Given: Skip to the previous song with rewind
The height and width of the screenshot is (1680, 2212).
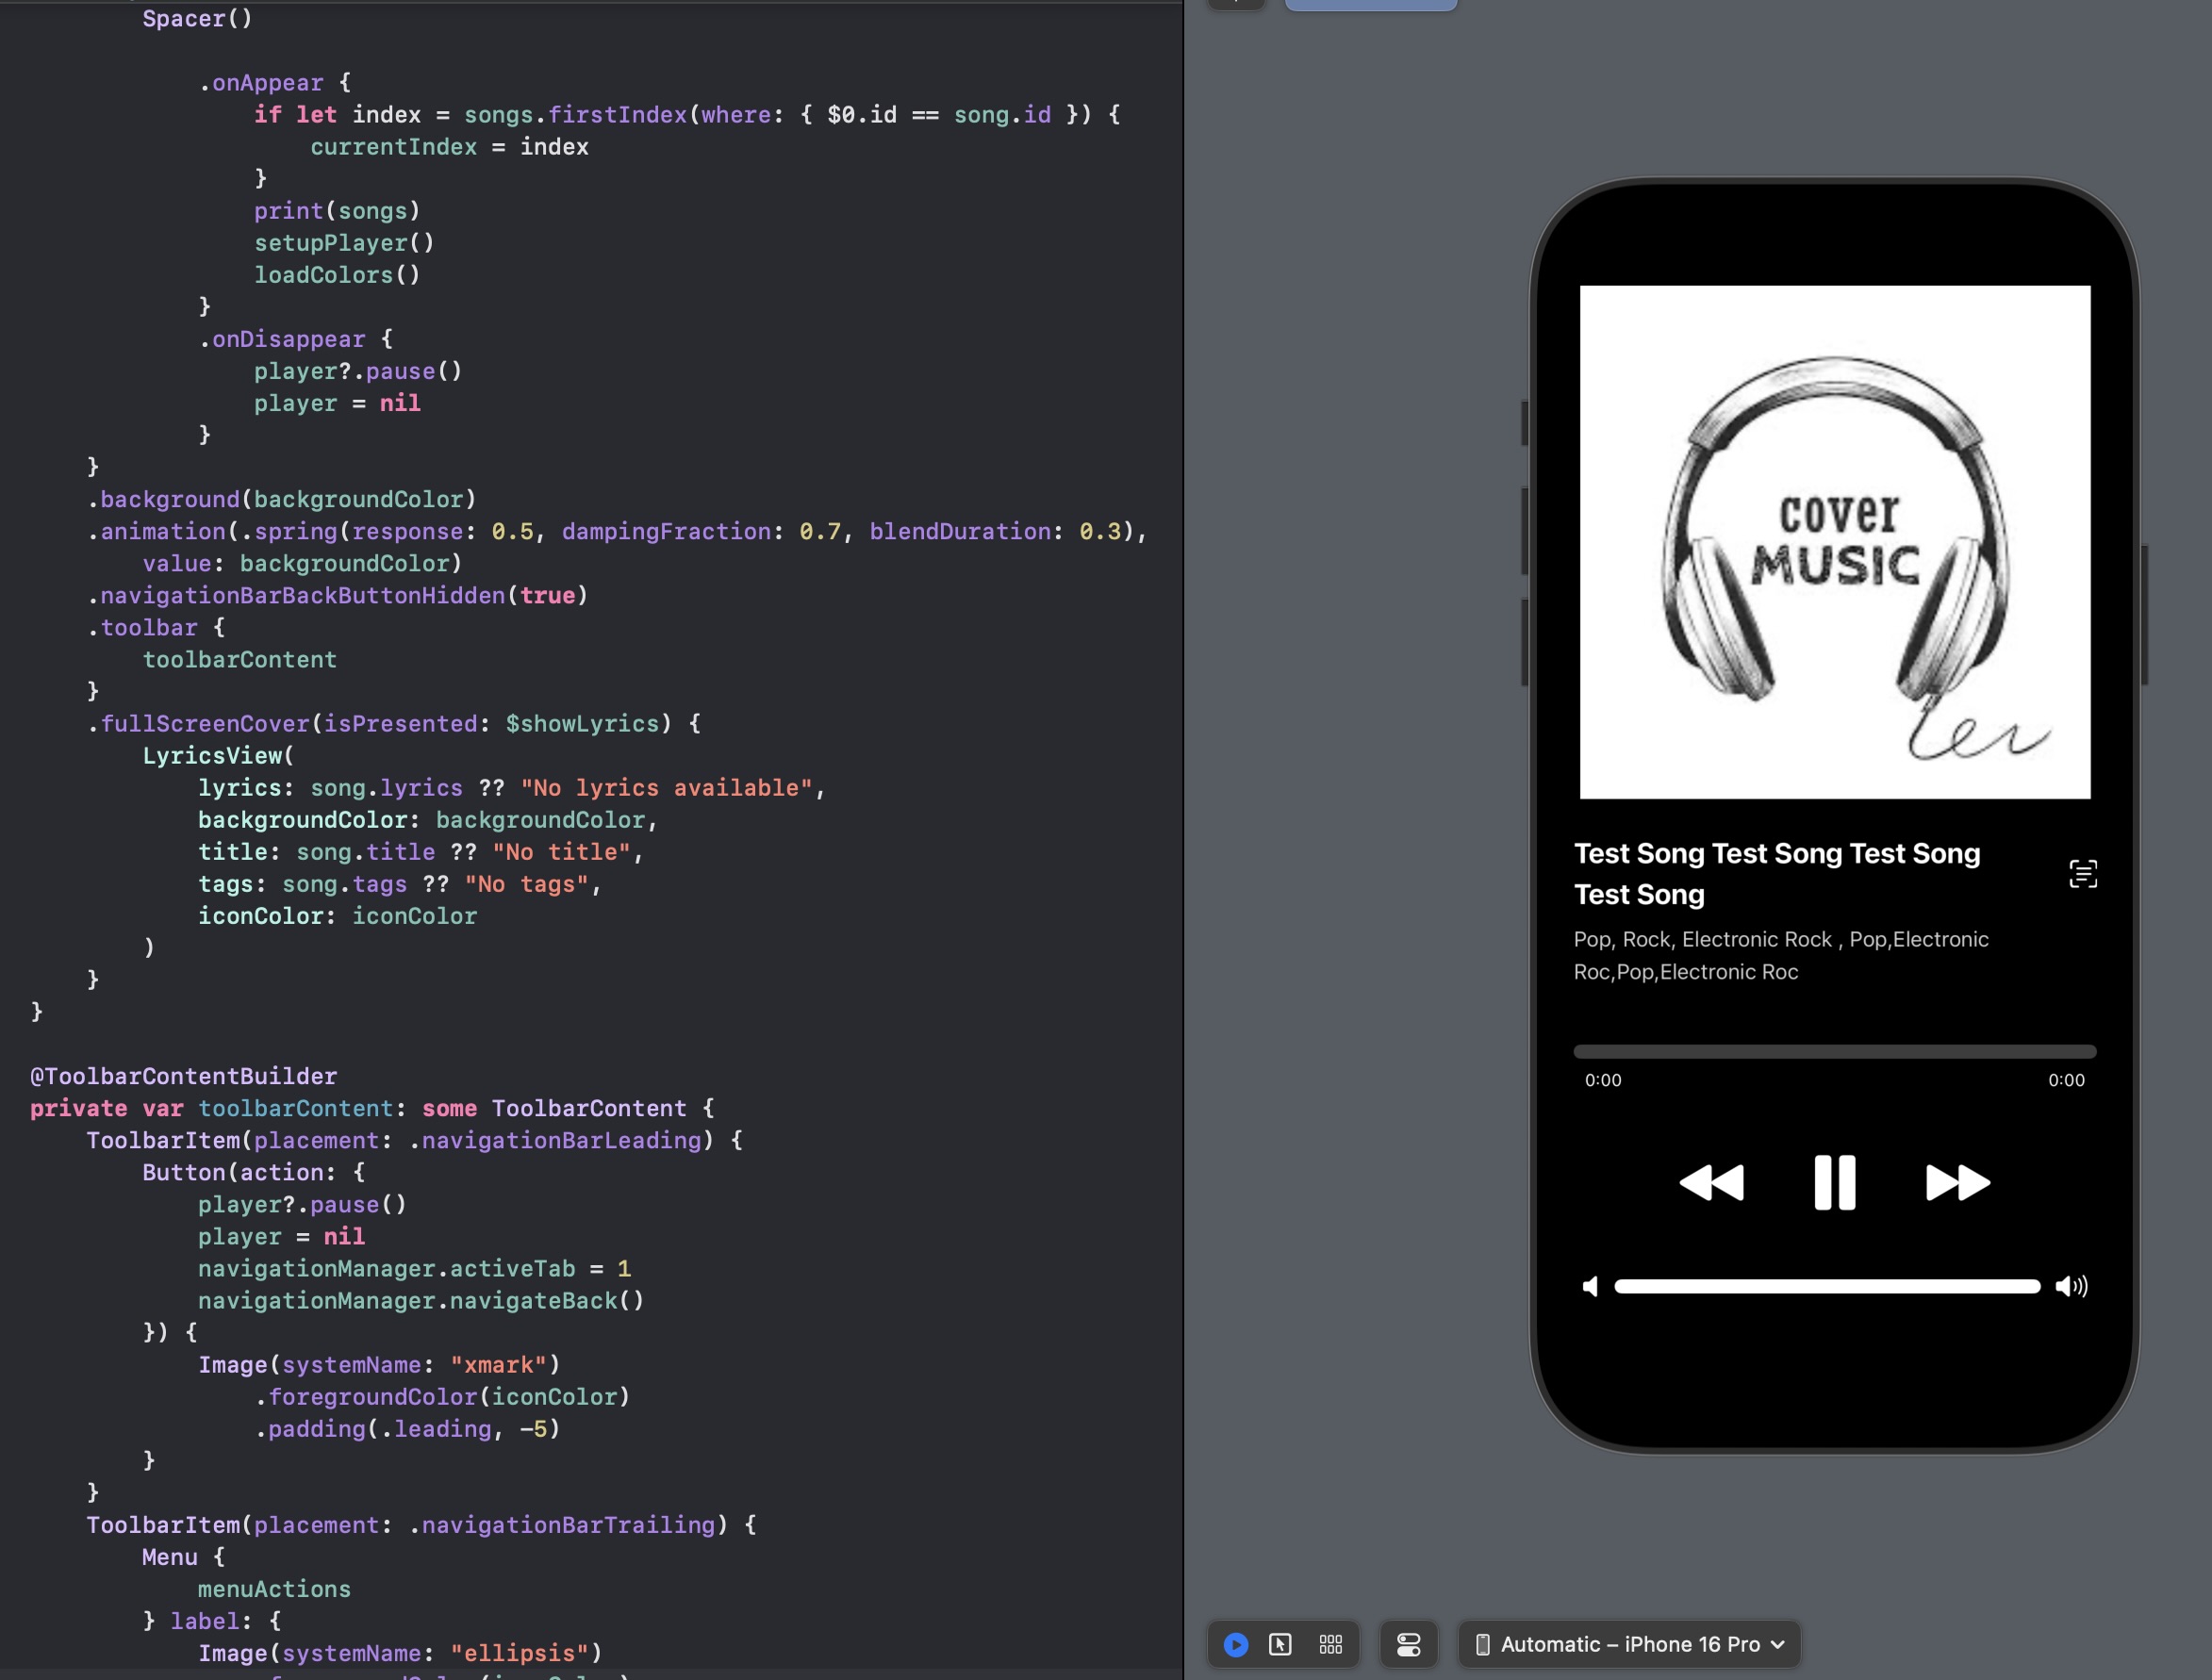Looking at the screenshot, I should tap(1711, 1182).
